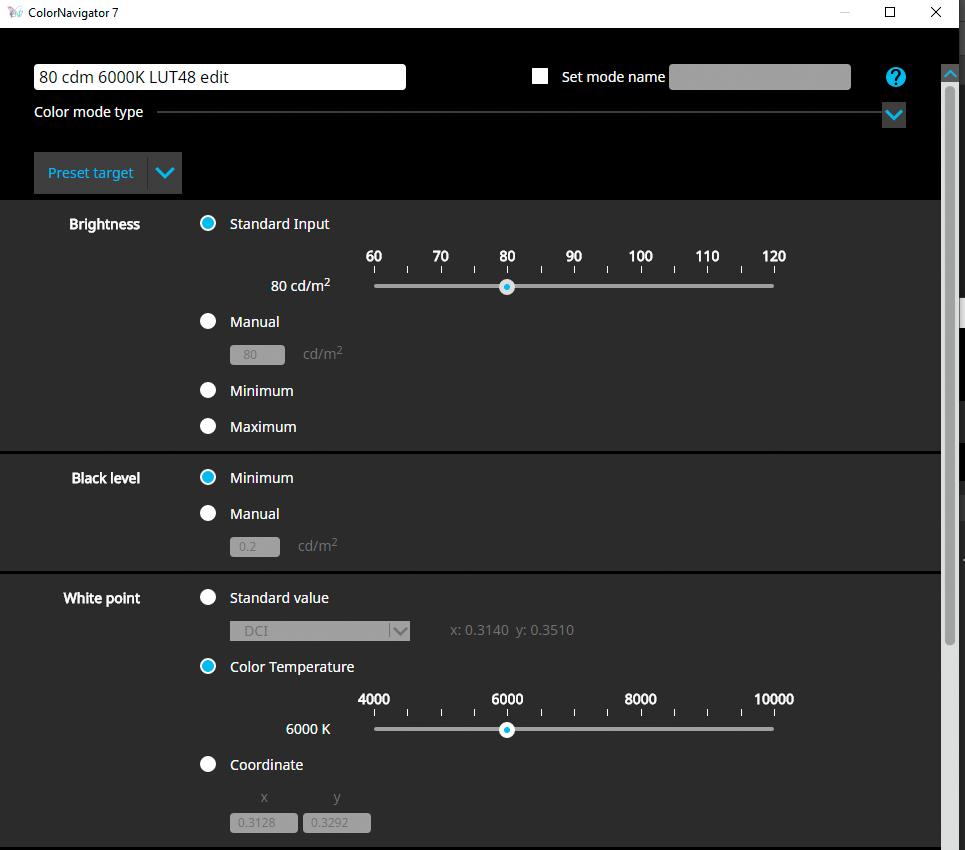Click the target name field '80 cdm 6000K LUT48 edit'
The height and width of the screenshot is (850, 965).
tap(220, 77)
